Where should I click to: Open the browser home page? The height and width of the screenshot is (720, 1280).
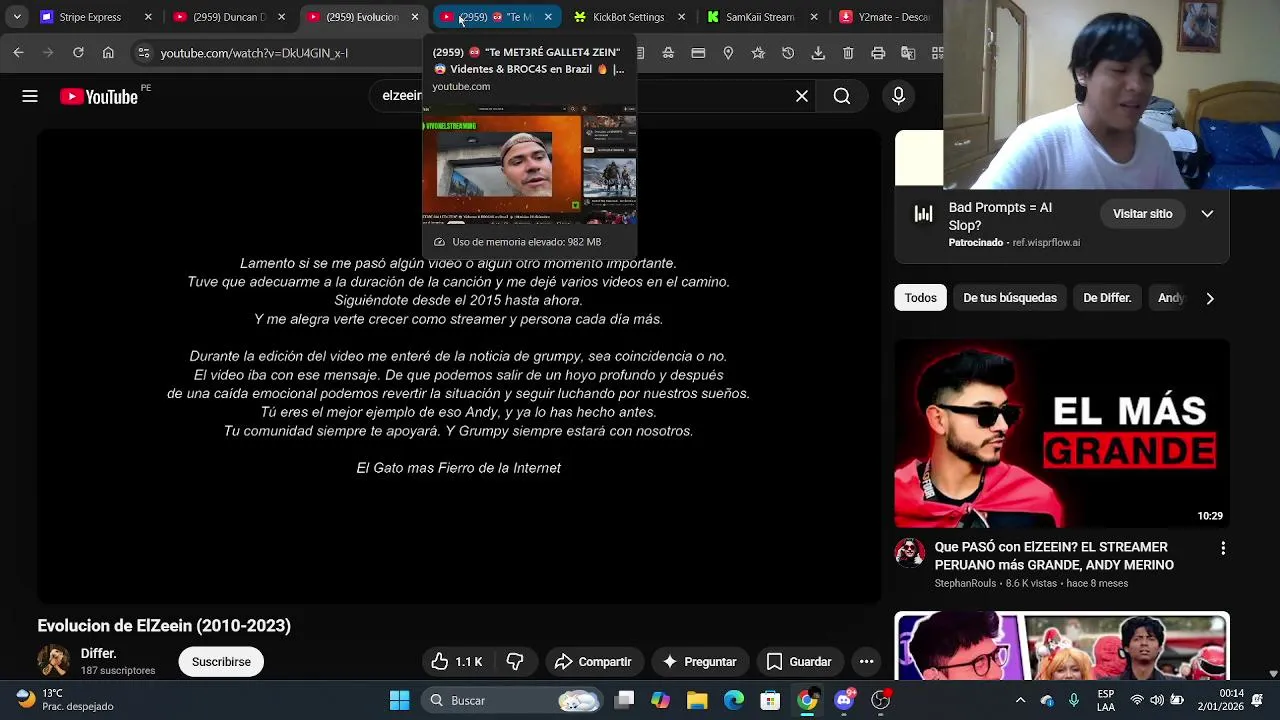(108, 53)
